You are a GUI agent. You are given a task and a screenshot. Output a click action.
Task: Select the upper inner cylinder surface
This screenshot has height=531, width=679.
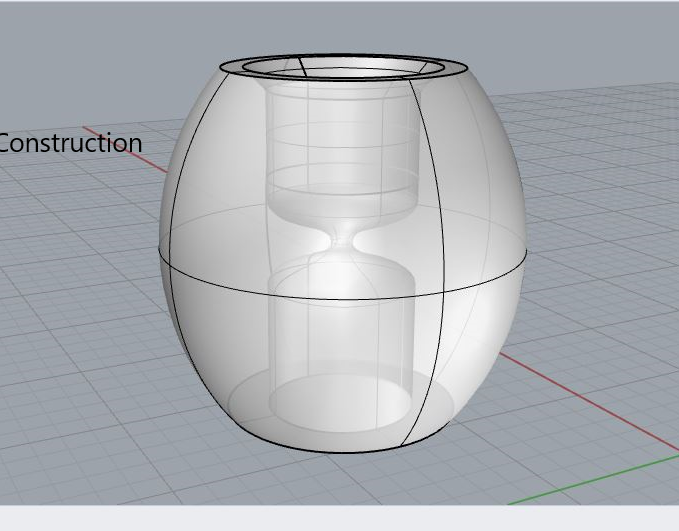[x=343, y=143]
